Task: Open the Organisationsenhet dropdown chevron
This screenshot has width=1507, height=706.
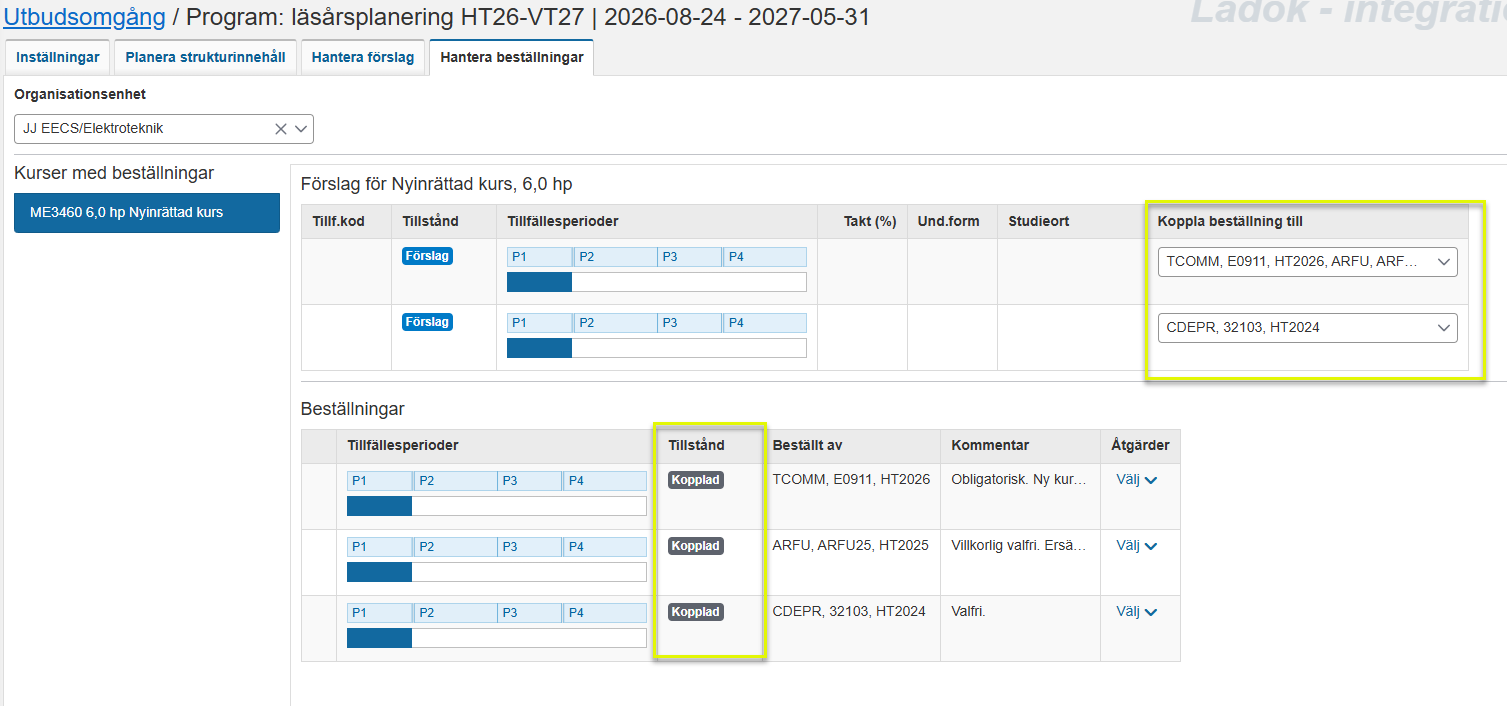Action: pos(301,129)
